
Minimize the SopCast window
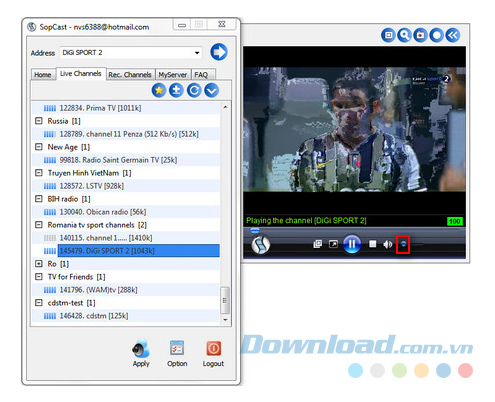coord(182,25)
